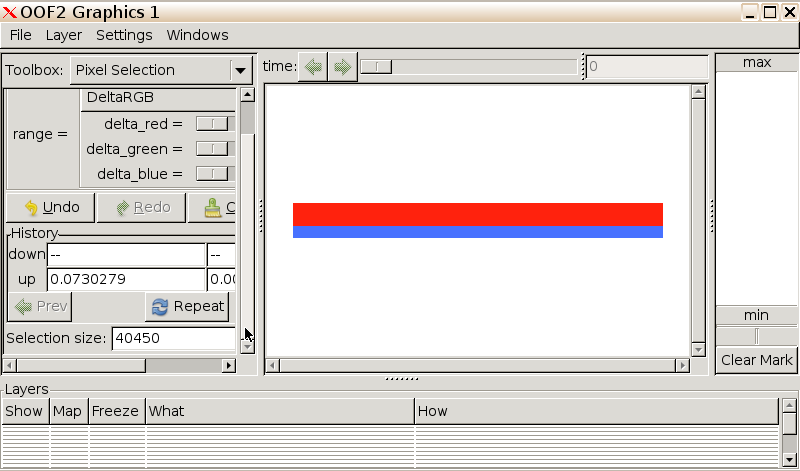Click the max label in contour panel
Viewport: 800px width, 471px height.
757,62
